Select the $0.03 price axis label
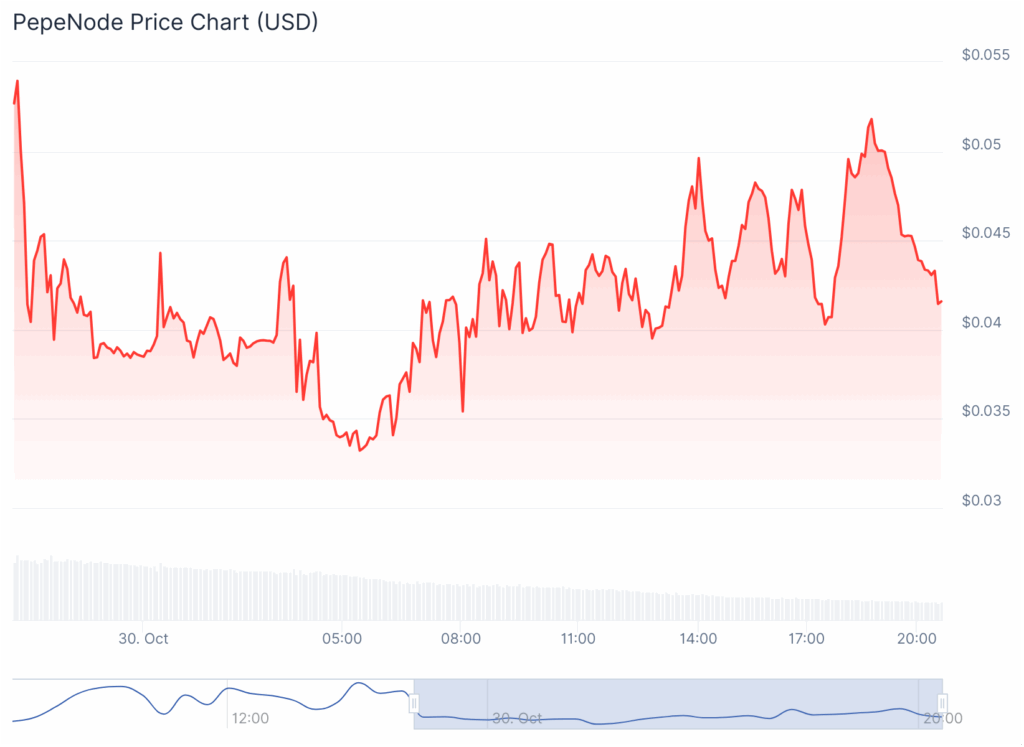This screenshot has height=747, width=1024. [982, 500]
